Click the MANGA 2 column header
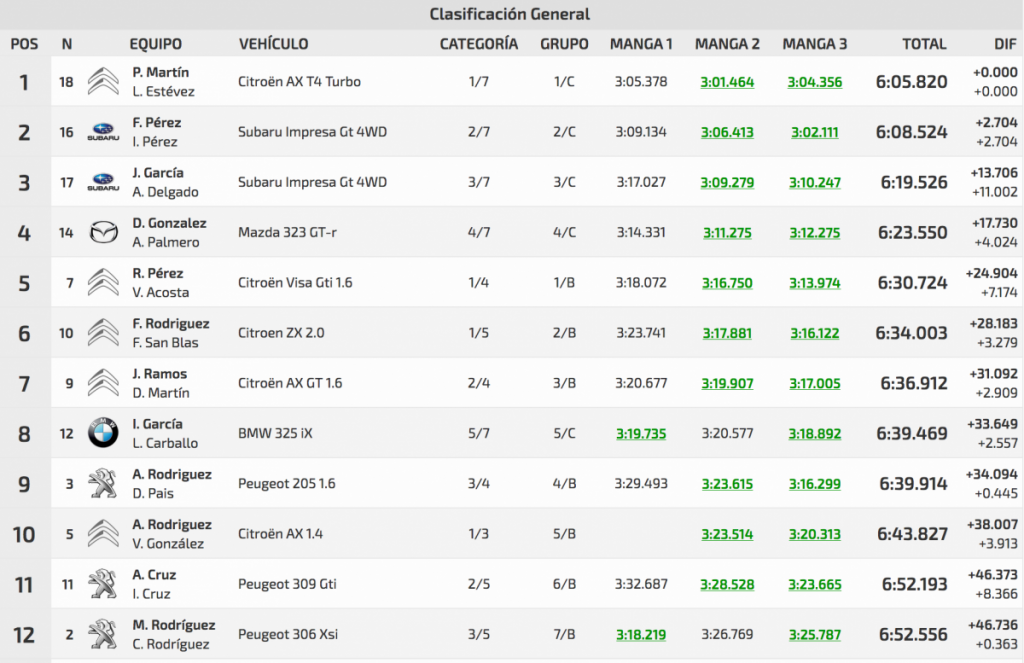Screen dimensions: 1024x663 tap(727, 44)
